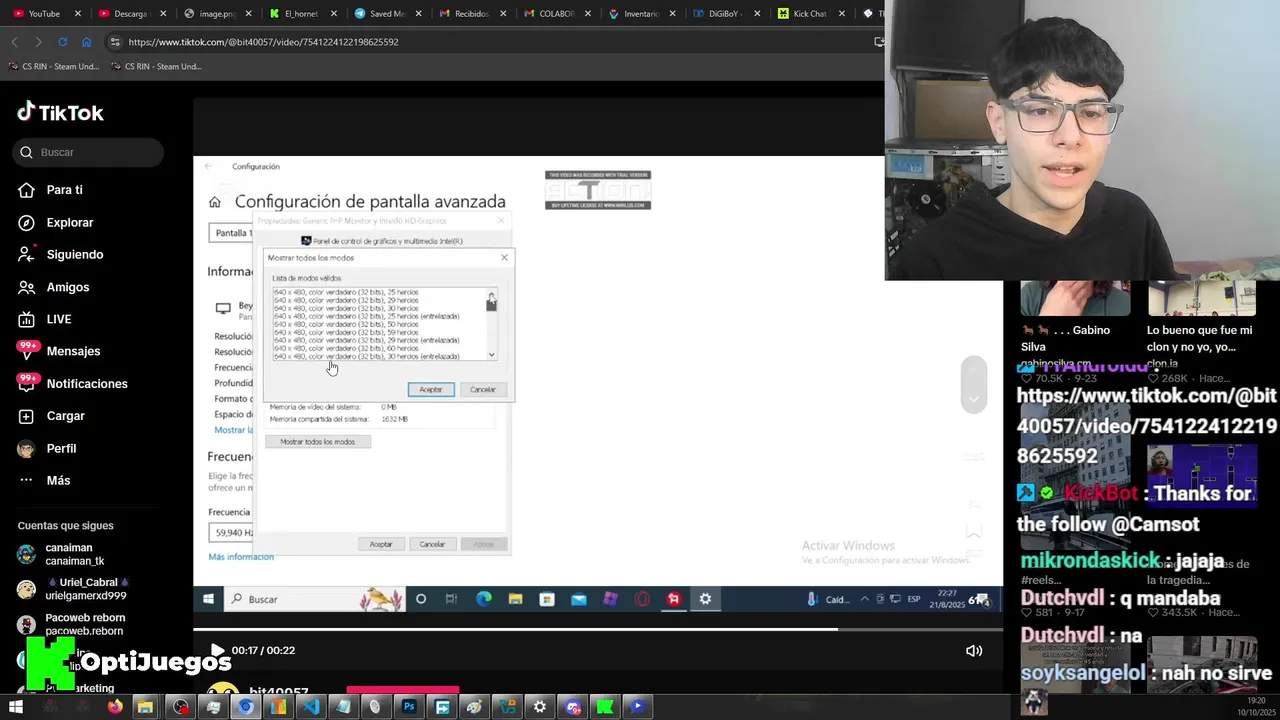This screenshot has width=1280, height=720.
Task: Click the TikTok Buscar search field
Action: click(x=88, y=152)
